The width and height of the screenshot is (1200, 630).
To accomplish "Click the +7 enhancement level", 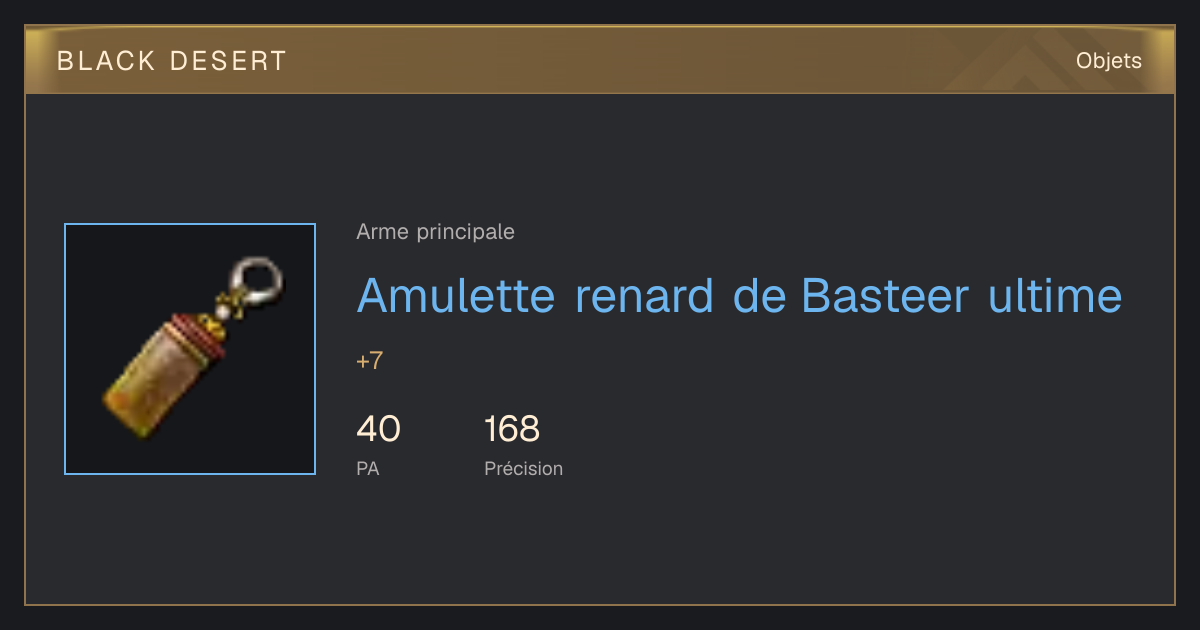I will coord(370,361).
